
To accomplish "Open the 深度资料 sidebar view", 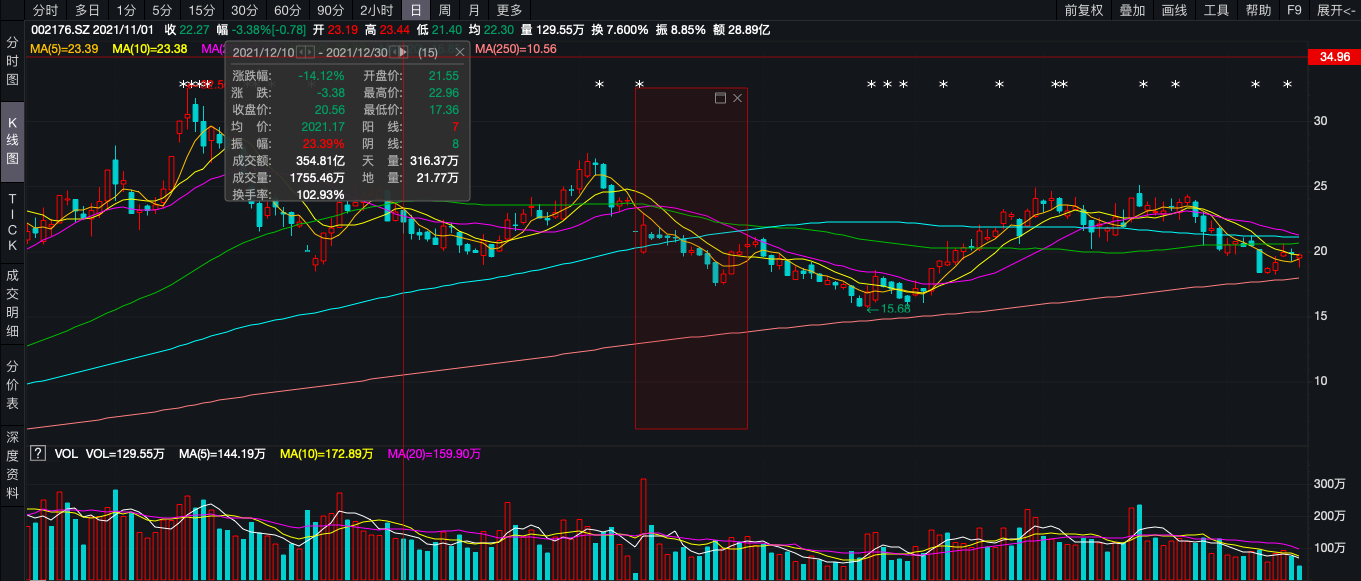I will pyautogui.click(x=13, y=464).
